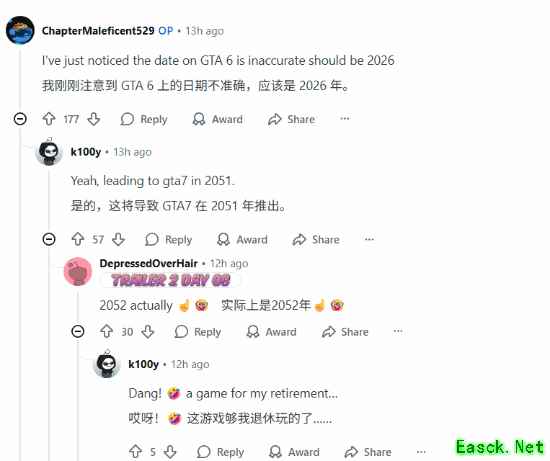Downvote the comment with 177 points

click(x=94, y=119)
